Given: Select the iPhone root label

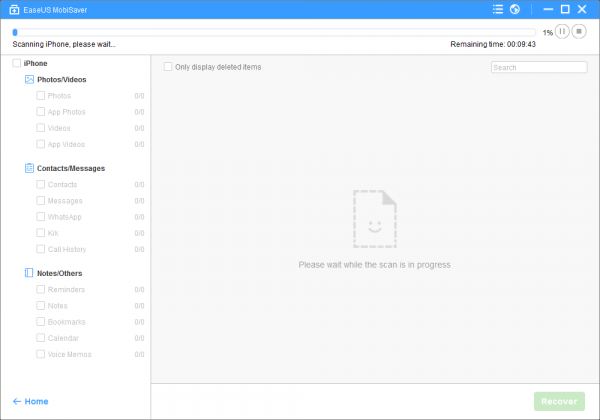Looking at the screenshot, I should click(x=35, y=63).
